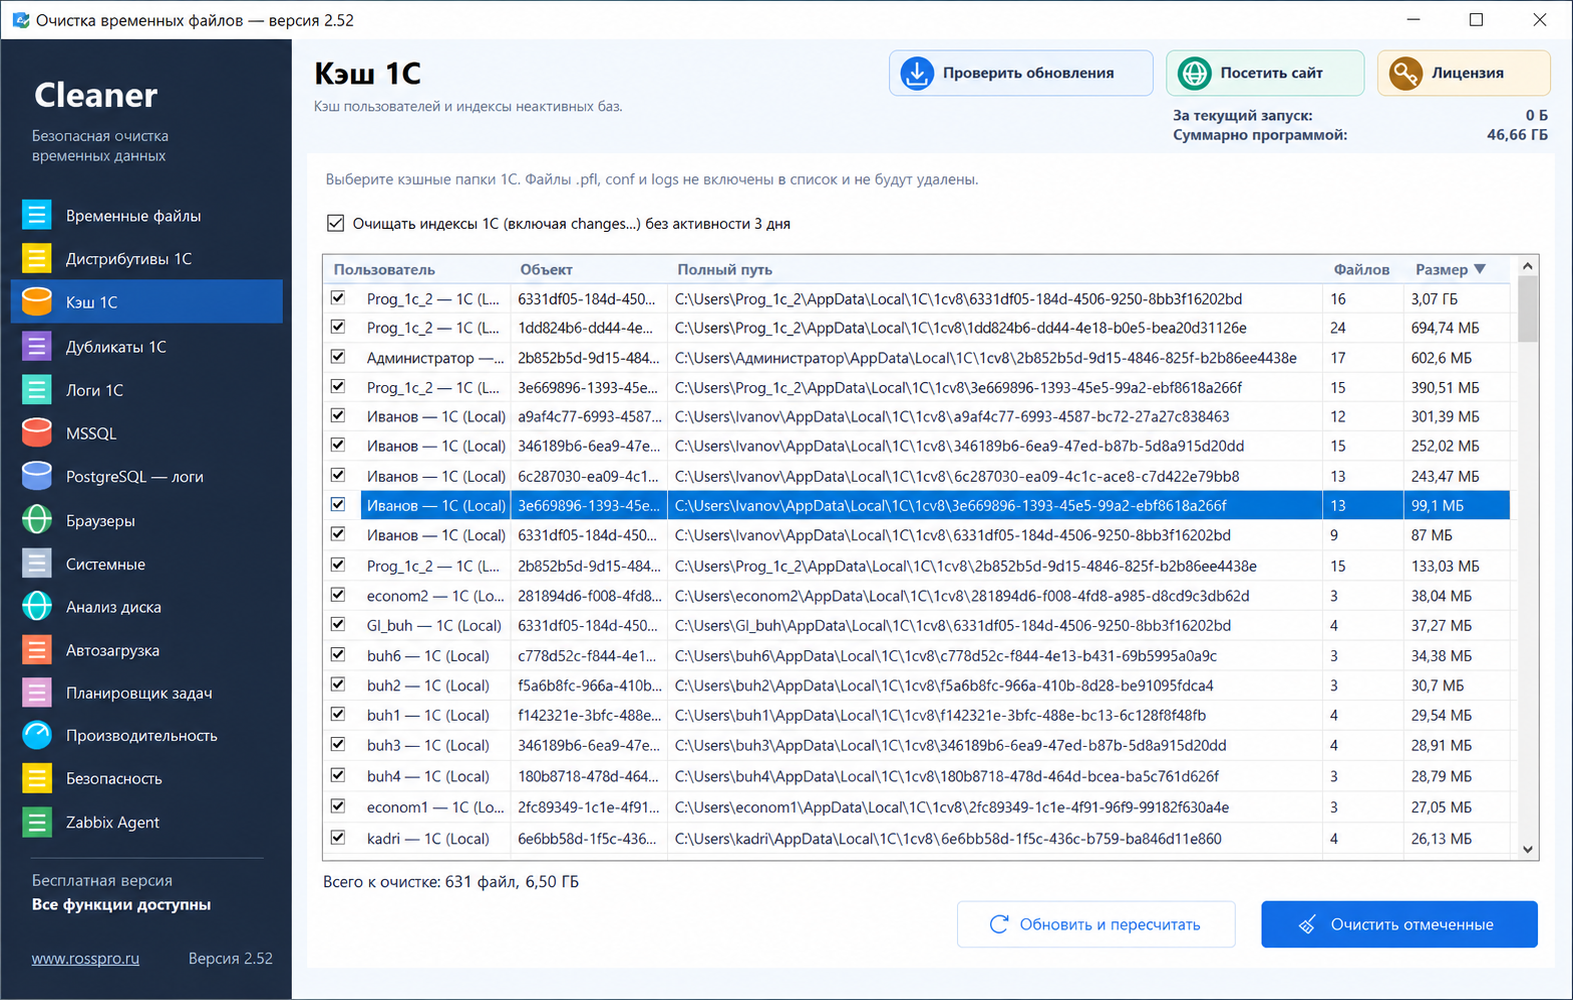Image resolution: width=1573 pixels, height=1000 pixels.
Task: Click the Логи 1С sidebar icon
Action: click(x=37, y=389)
